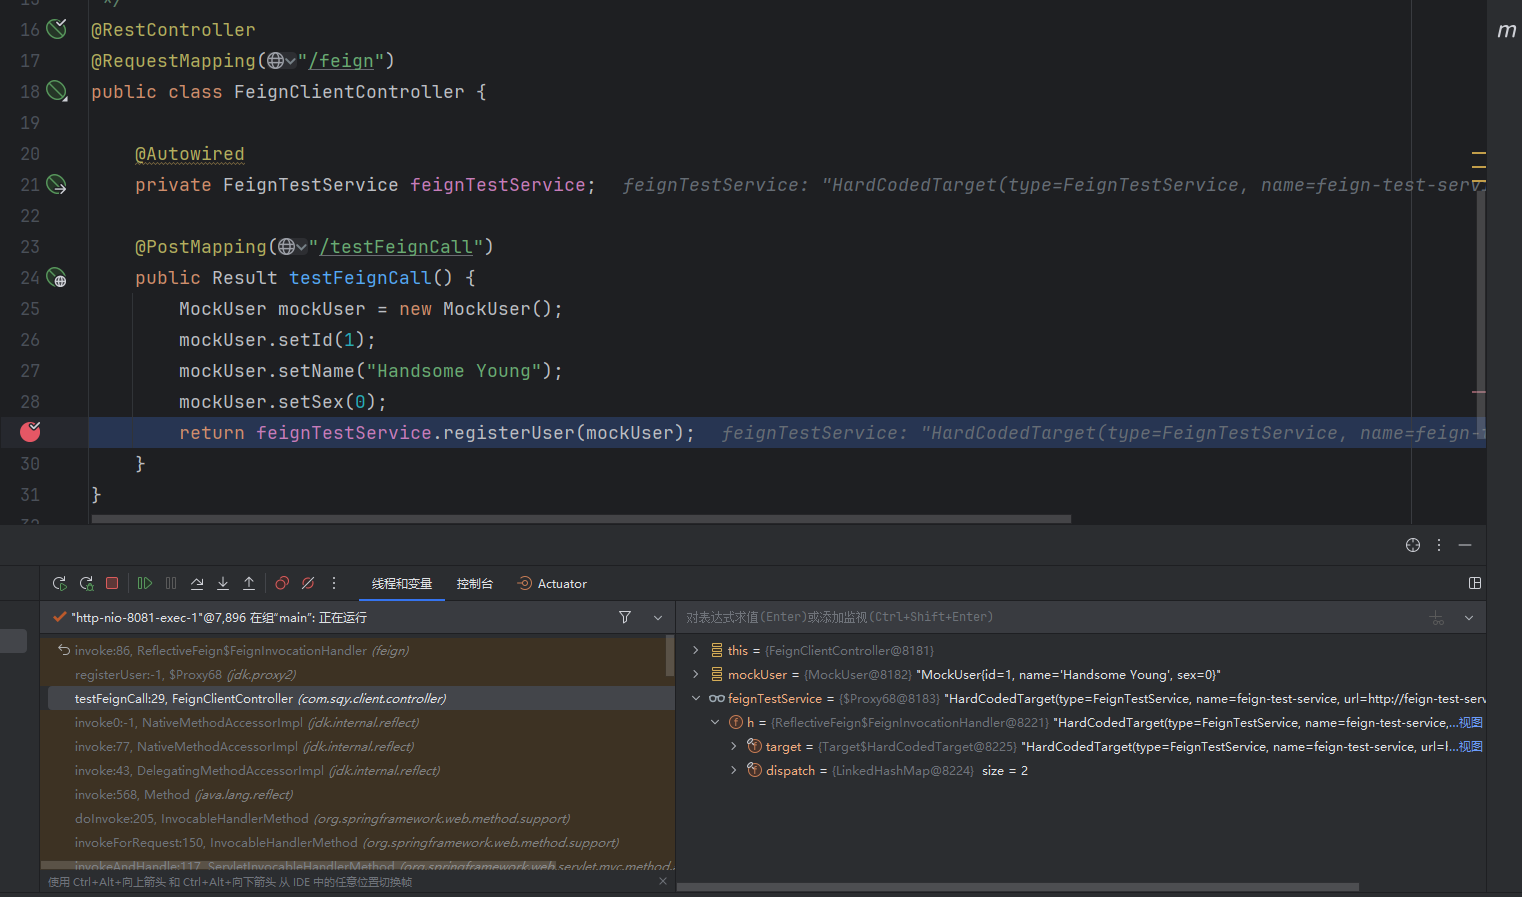Open View Breakpoints dialog icon

point(282,583)
